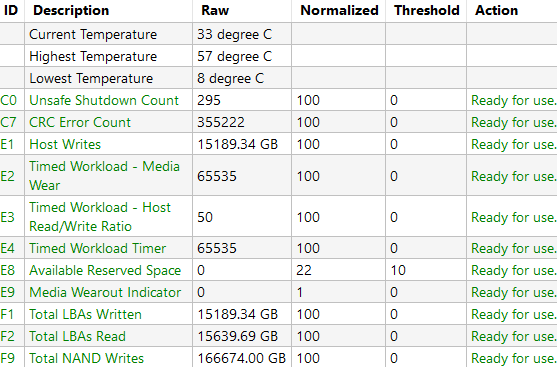Select threshold 0 in Timed Workload Timer row
557x367 pixels.
(394, 248)
